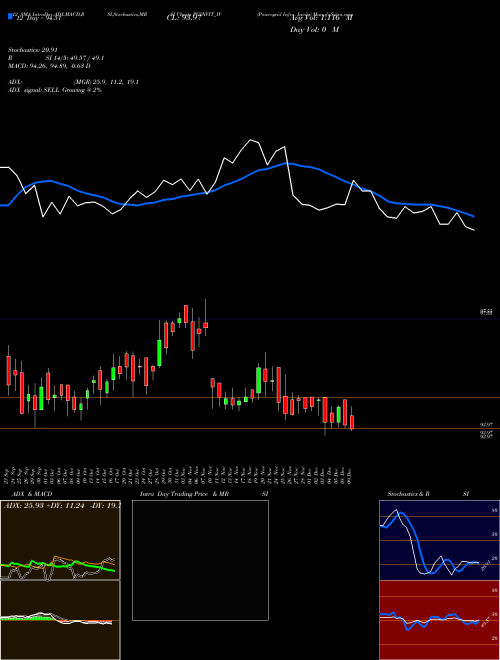Click the '(MGR) 25.9, 11.2, 19.1' ADX values
This screenshot has width=500, height=660.
[x=106, y=82]
